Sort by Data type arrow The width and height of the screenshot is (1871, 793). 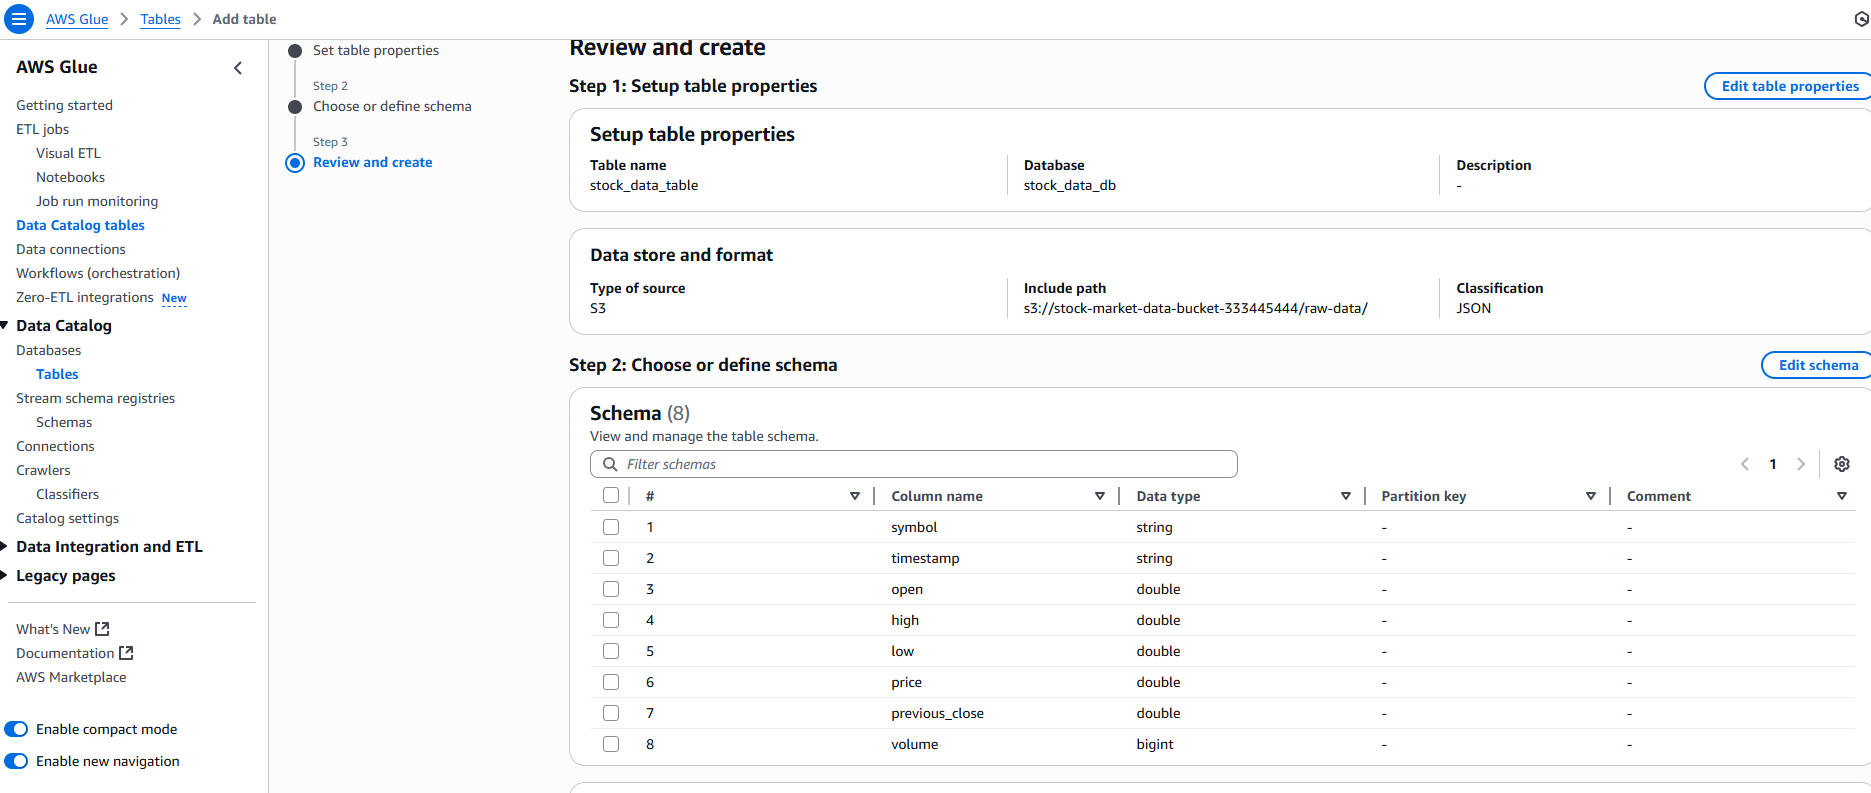pyautogui.click(x=1346, y=496)
